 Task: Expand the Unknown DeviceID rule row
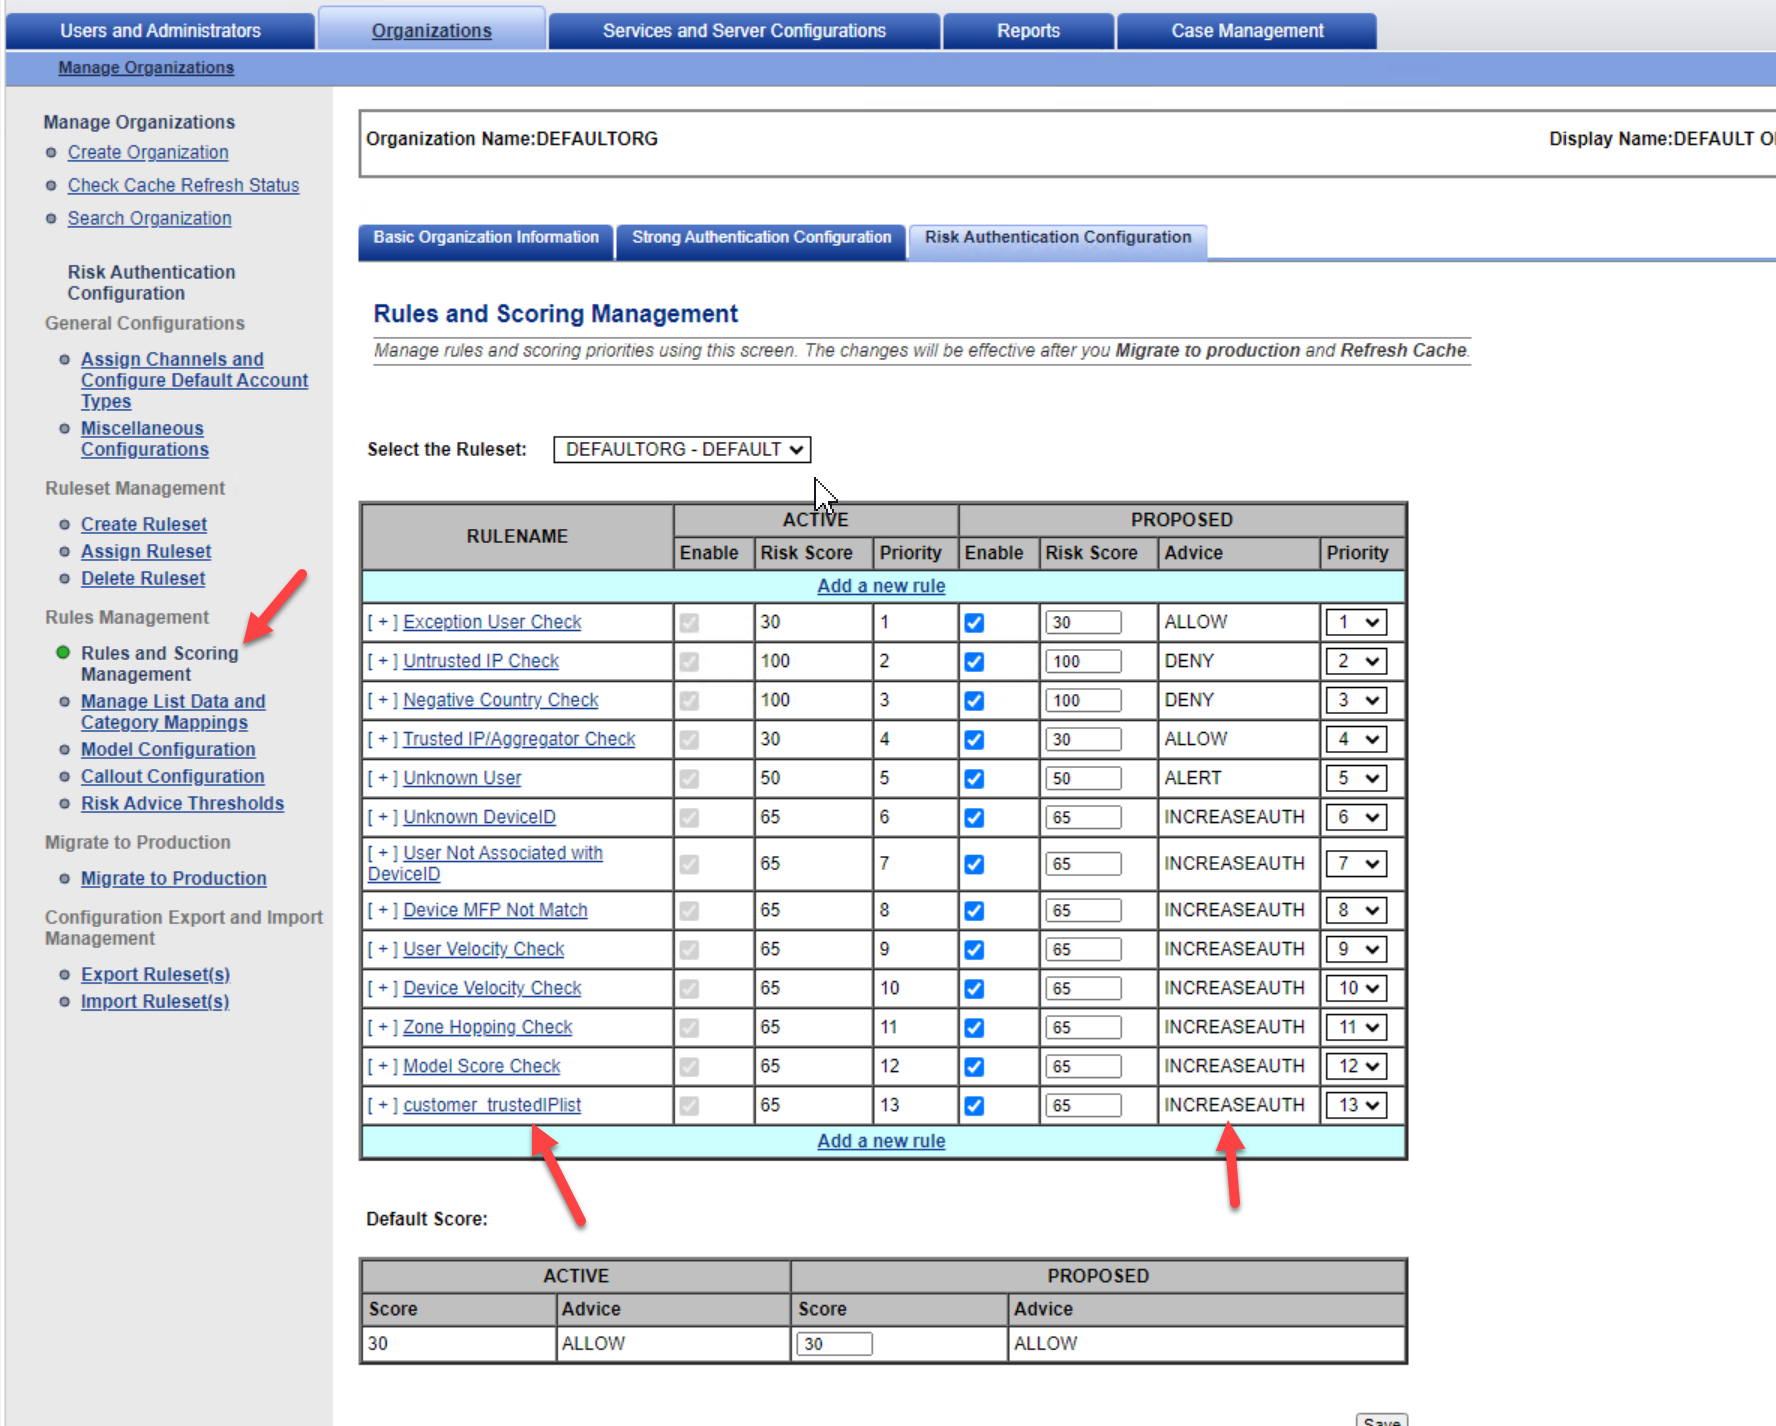tap(383, 817)
